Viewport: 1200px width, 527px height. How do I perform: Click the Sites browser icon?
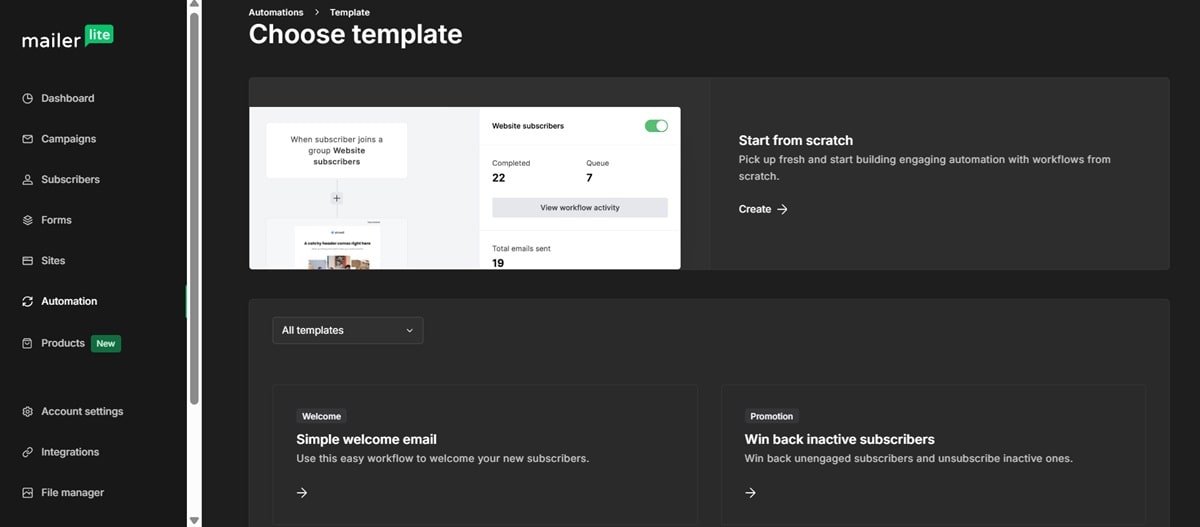tap(28, 261)
